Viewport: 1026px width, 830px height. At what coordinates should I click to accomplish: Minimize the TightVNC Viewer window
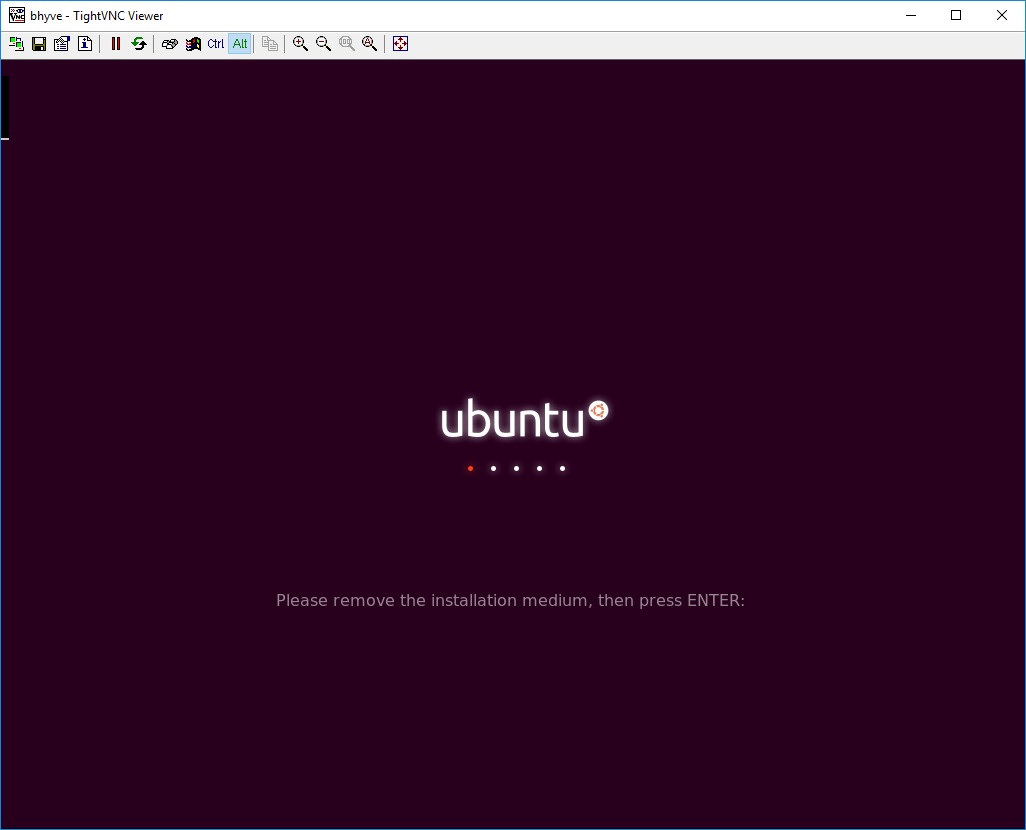pyautogui.click(x=911, y=15)
